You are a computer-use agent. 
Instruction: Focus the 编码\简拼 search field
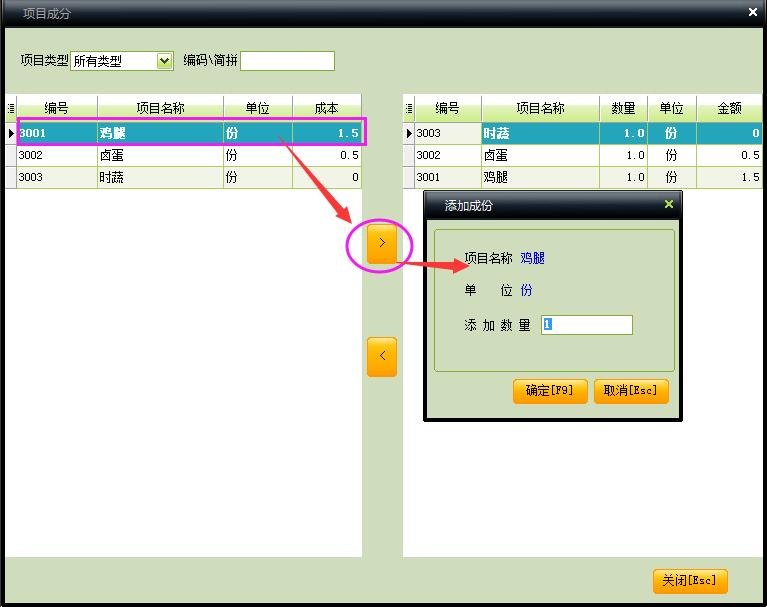pyautogui.click(x=287, y=61)
